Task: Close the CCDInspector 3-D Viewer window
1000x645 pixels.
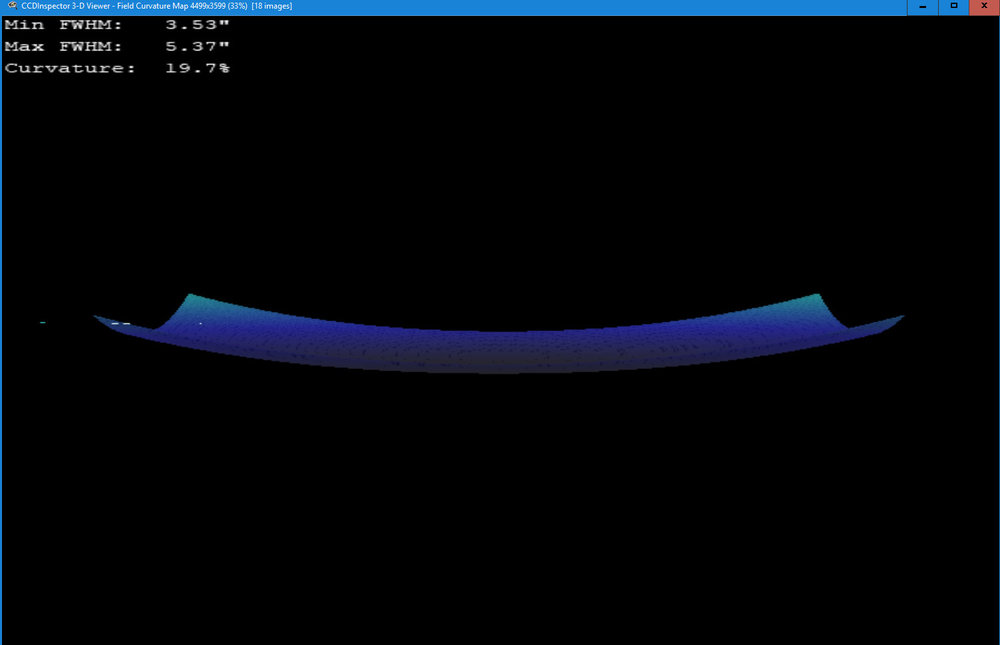Action: pos(984,6)
